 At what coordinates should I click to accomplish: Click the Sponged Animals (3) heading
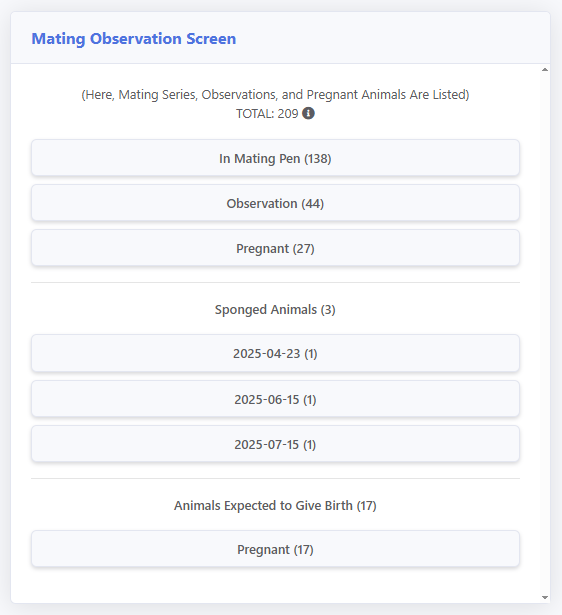tap(275, 309)
